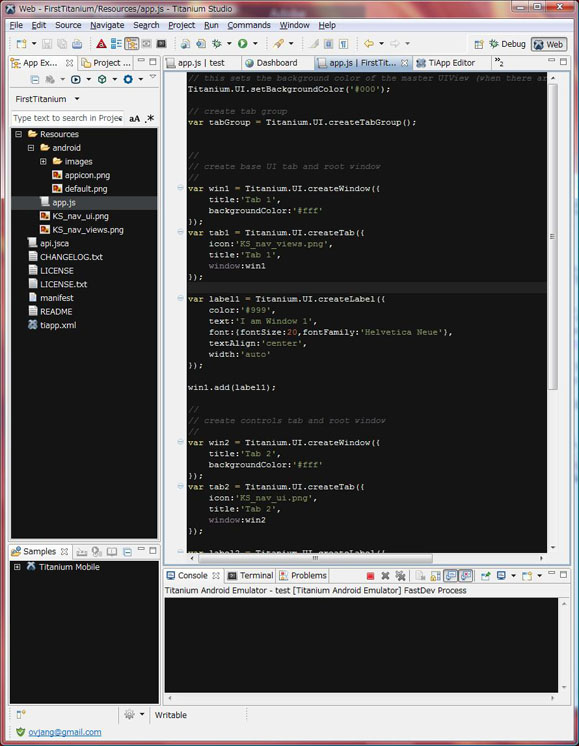Open the Commands menu
The width and height of the screenshot is (579, 746).
pos(249,25)
